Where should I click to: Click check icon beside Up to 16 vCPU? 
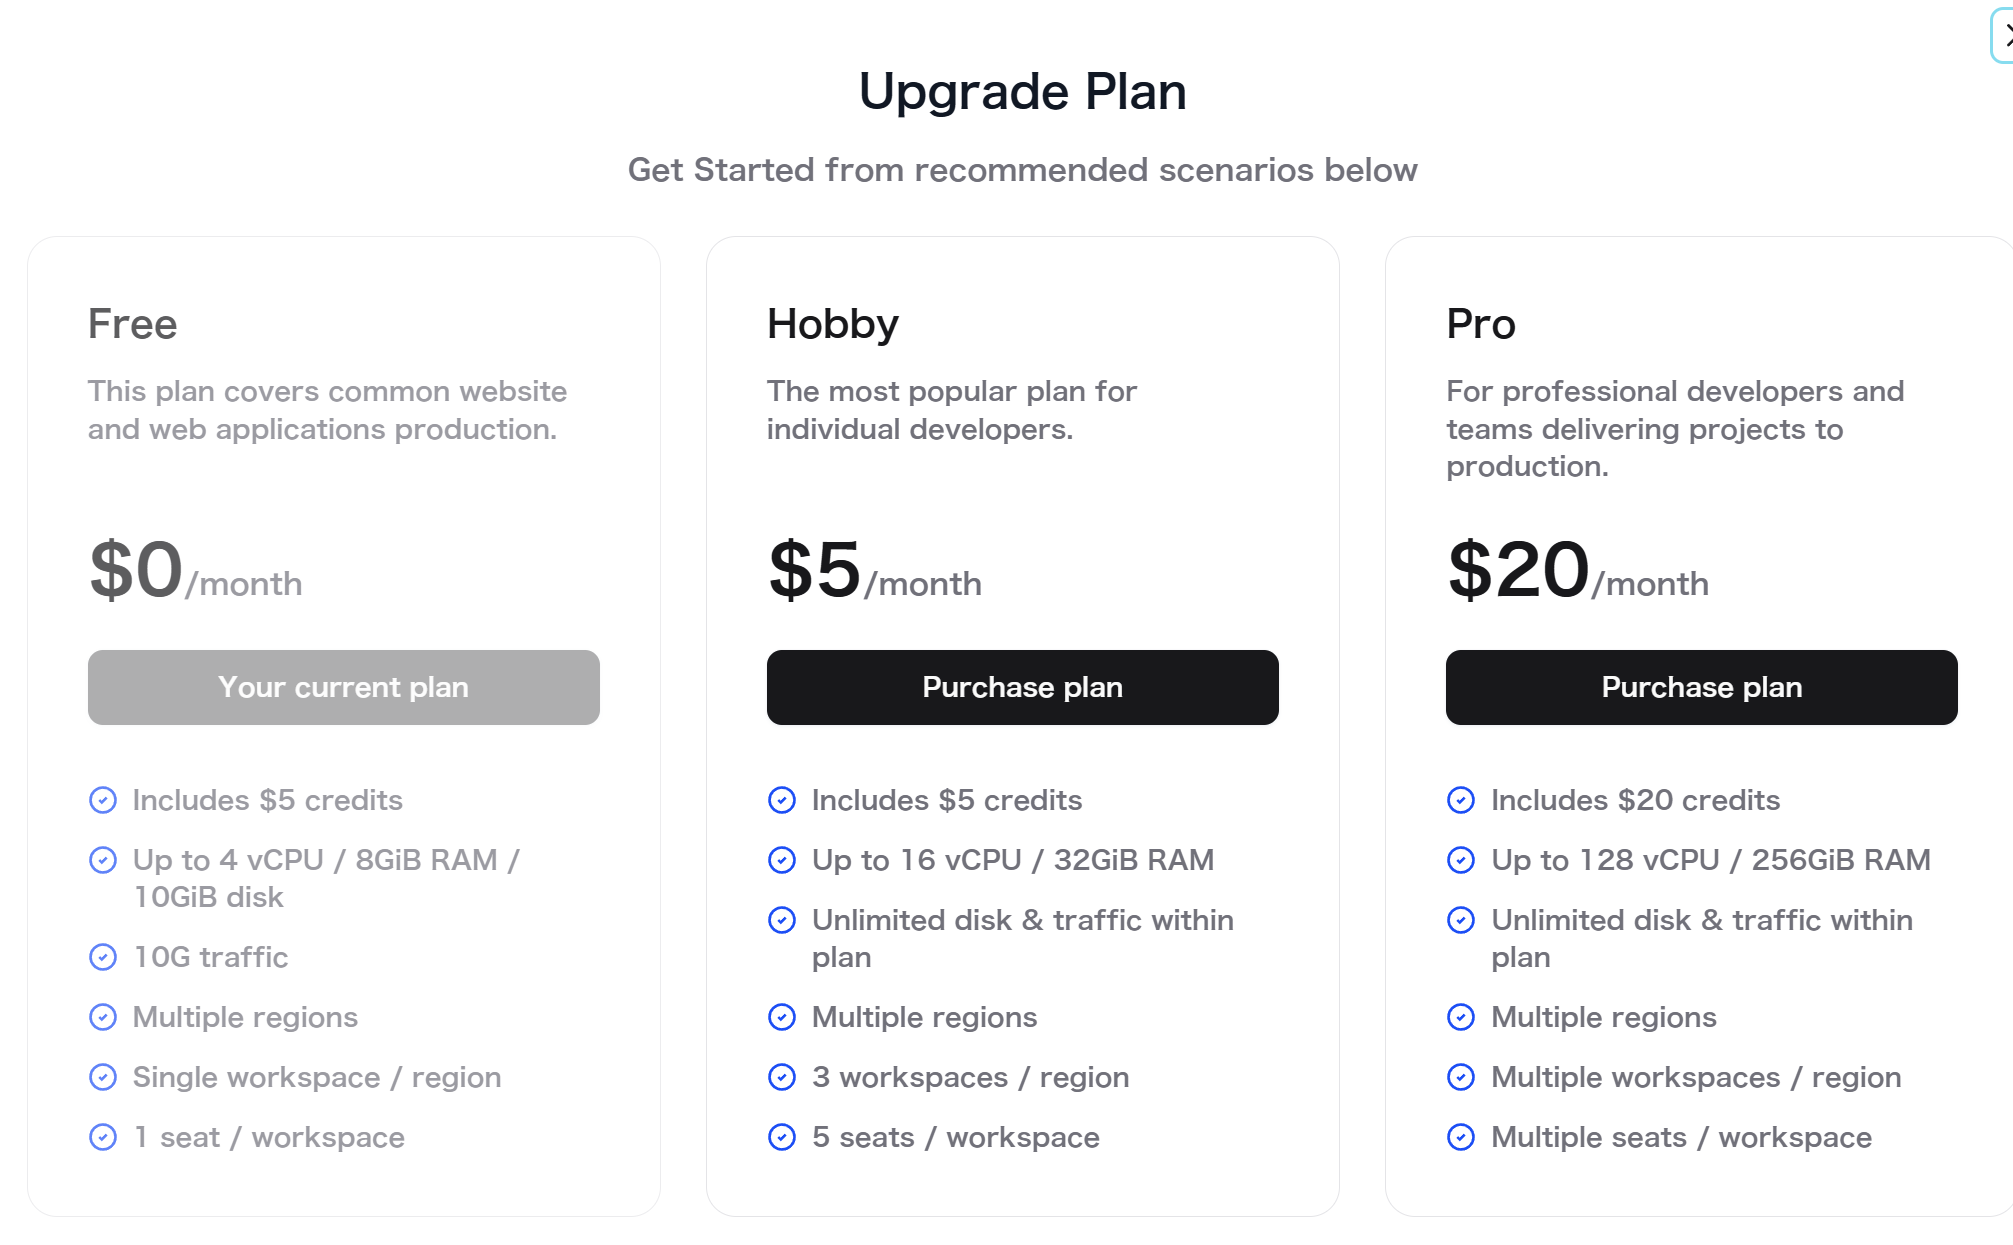(782, 860)
